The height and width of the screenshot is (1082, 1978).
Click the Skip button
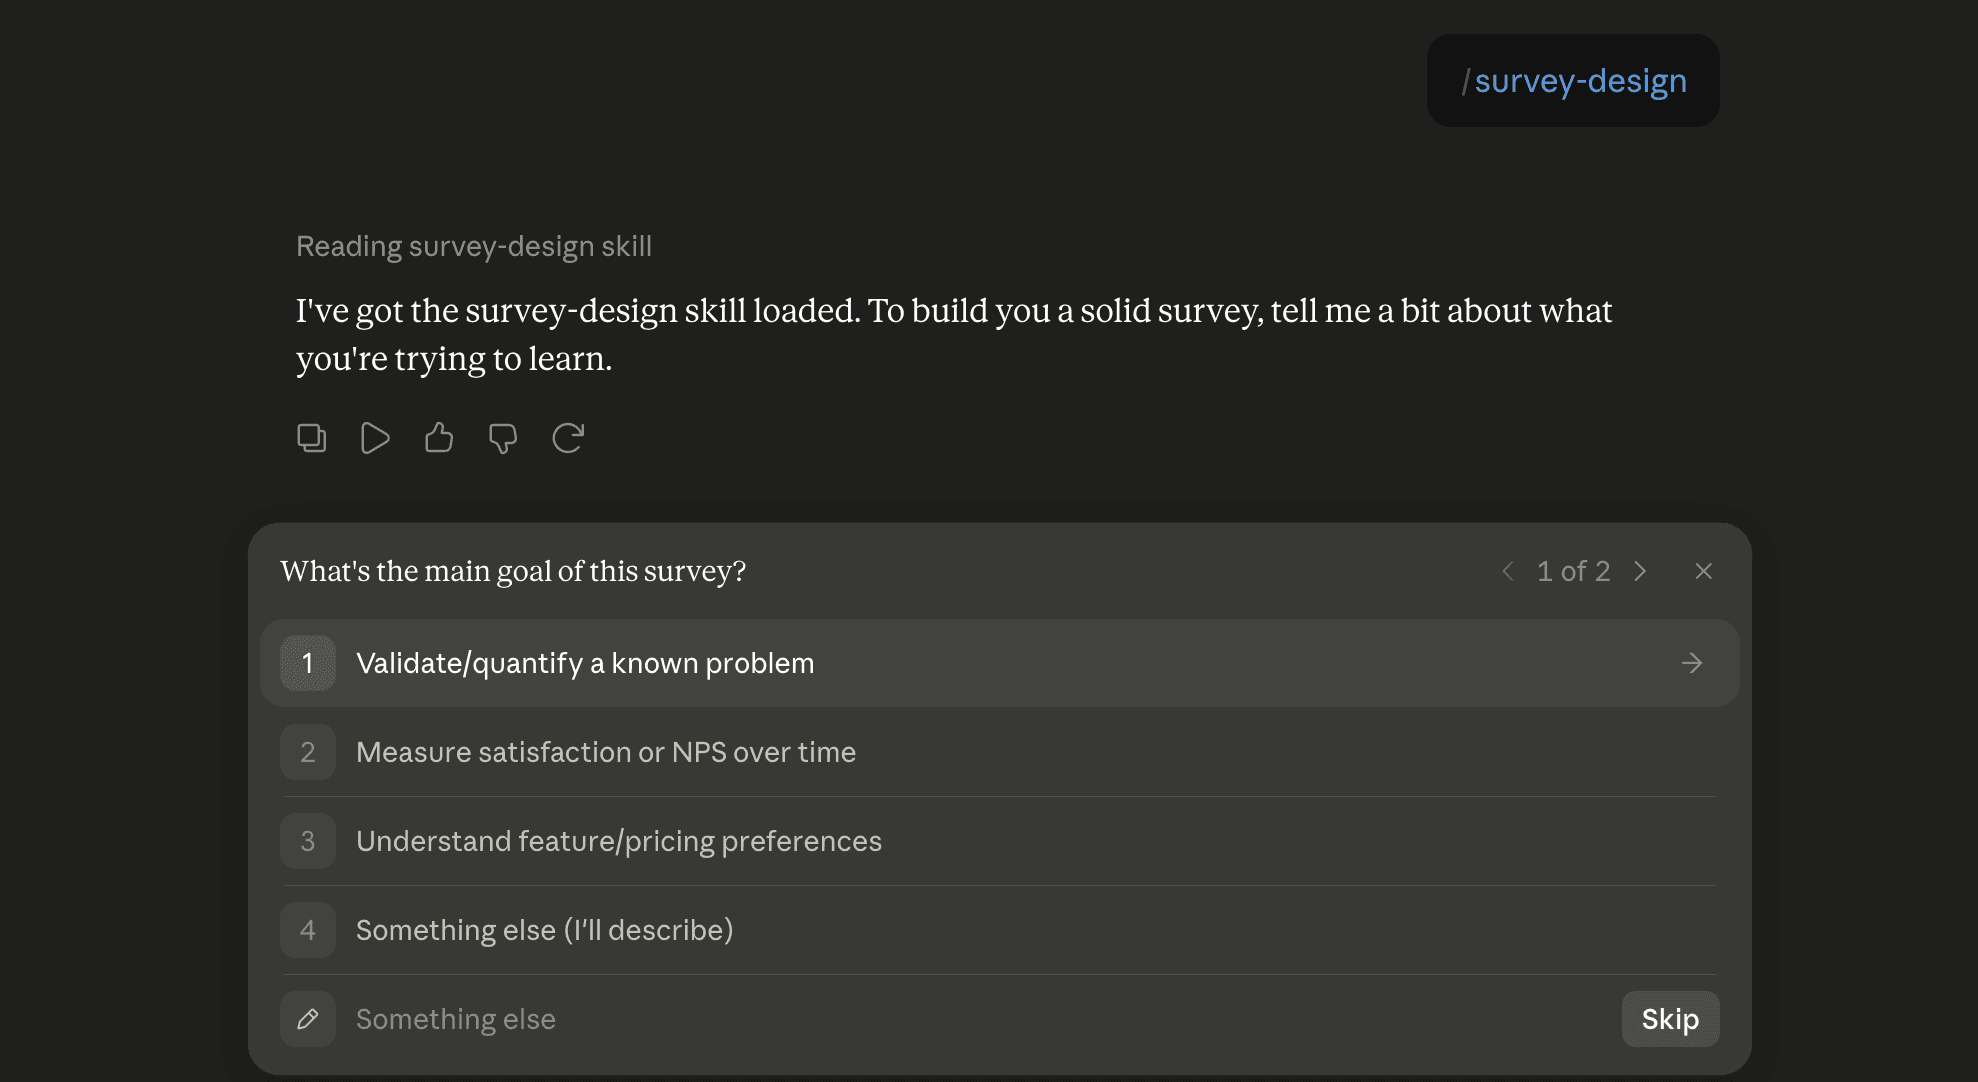(x=1670, y=1019)
